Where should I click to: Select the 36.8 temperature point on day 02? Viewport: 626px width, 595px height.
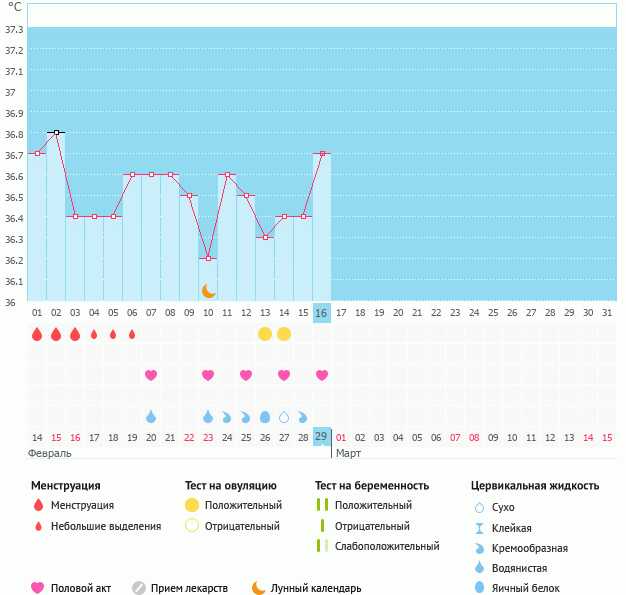pyautogui.click(x=56, y=132)
